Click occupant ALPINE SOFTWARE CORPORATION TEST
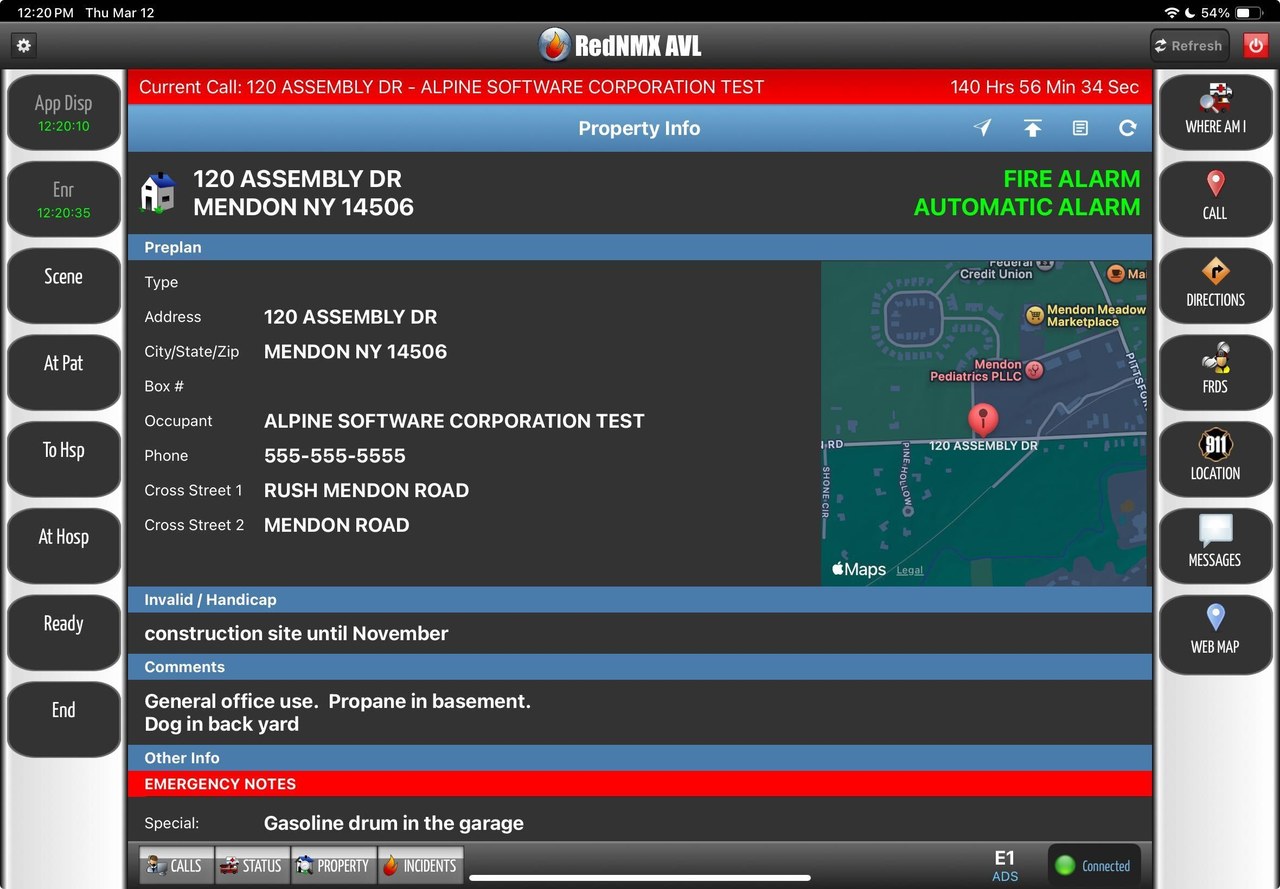The height and width of the screenshot is (889, 1280). pyautogui.click(x=454, y=421)
